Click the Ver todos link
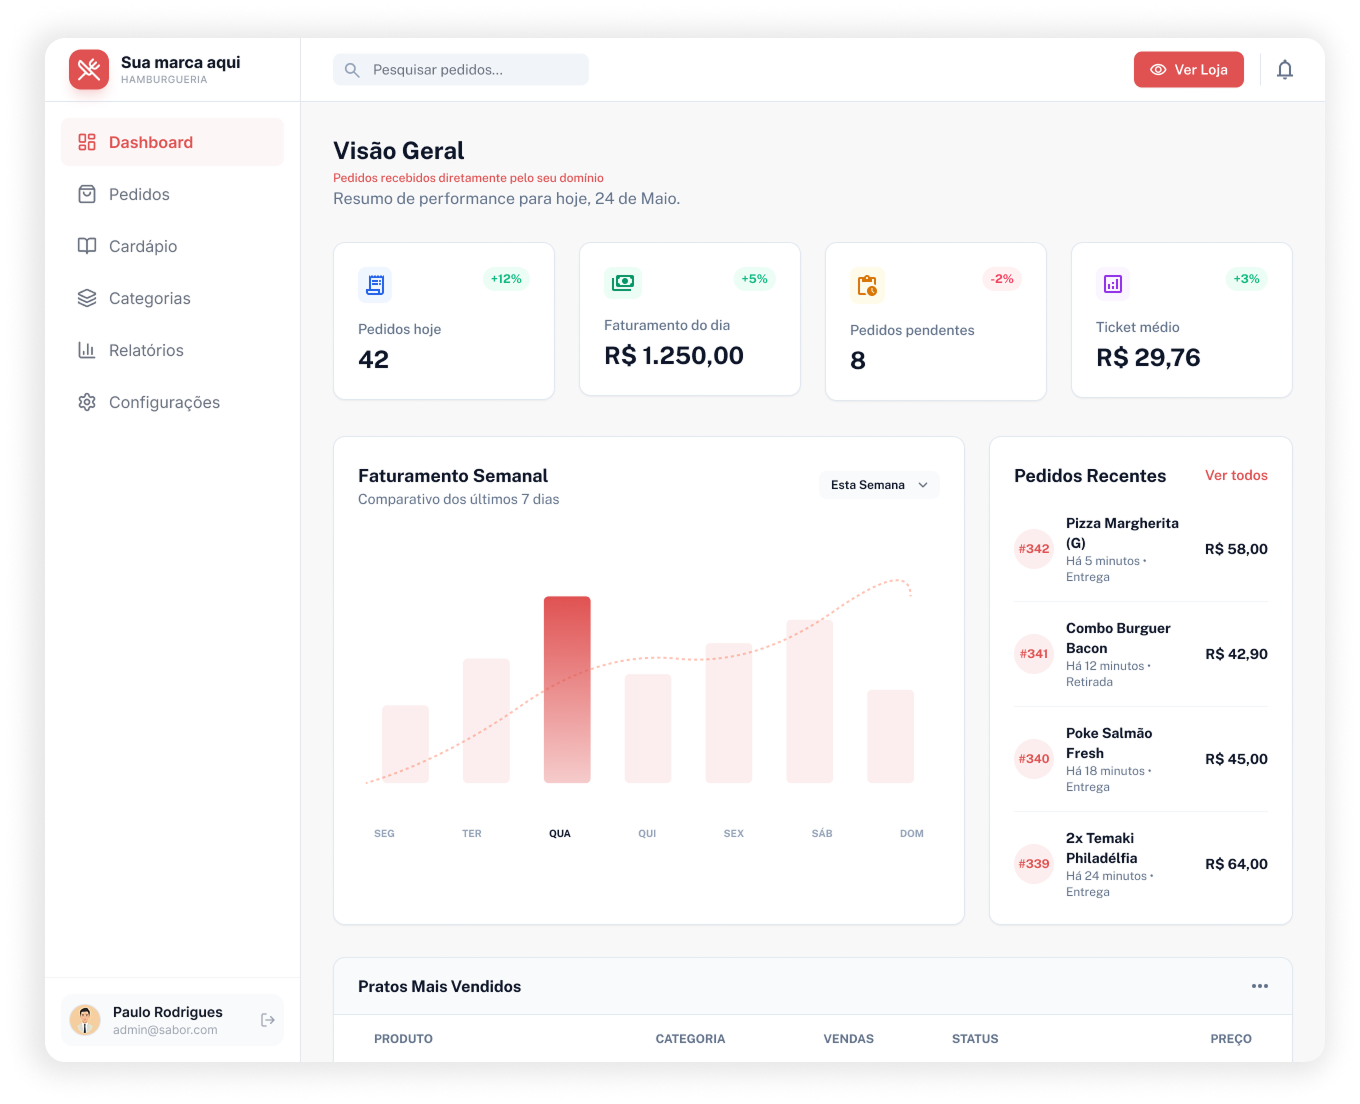1360x1104 pixels. tap(1236, 476)
